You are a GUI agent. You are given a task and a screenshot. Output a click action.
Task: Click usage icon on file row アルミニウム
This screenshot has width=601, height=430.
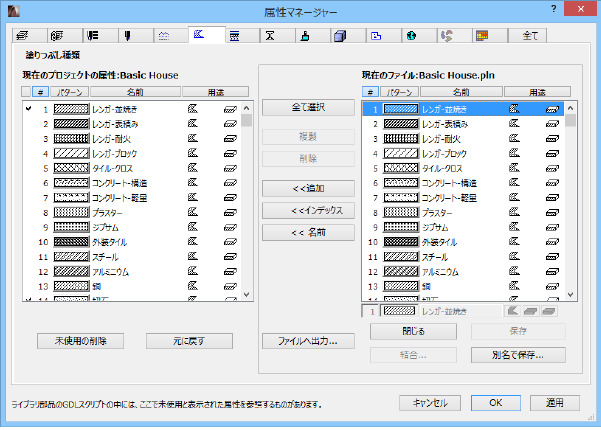(x=552, y=272)
